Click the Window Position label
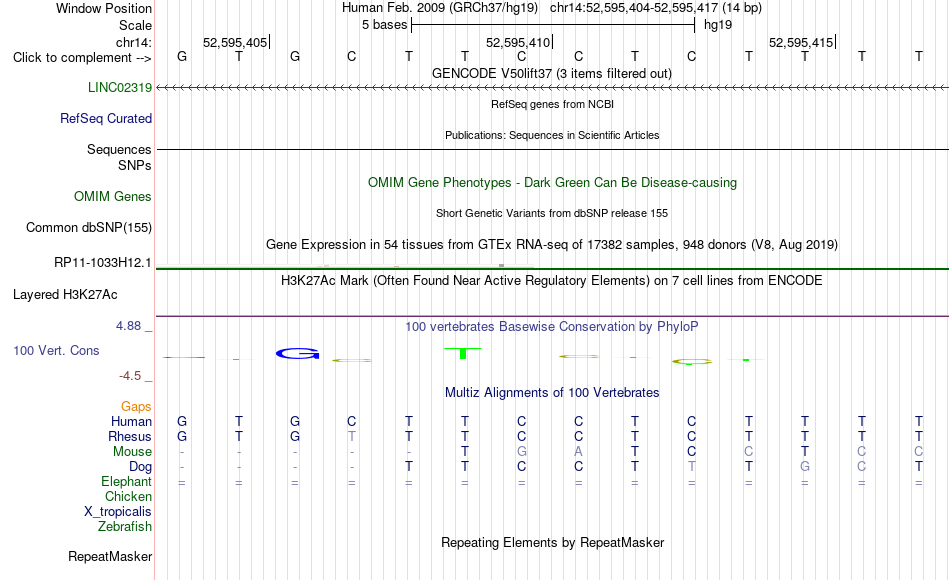 point(104,8)
